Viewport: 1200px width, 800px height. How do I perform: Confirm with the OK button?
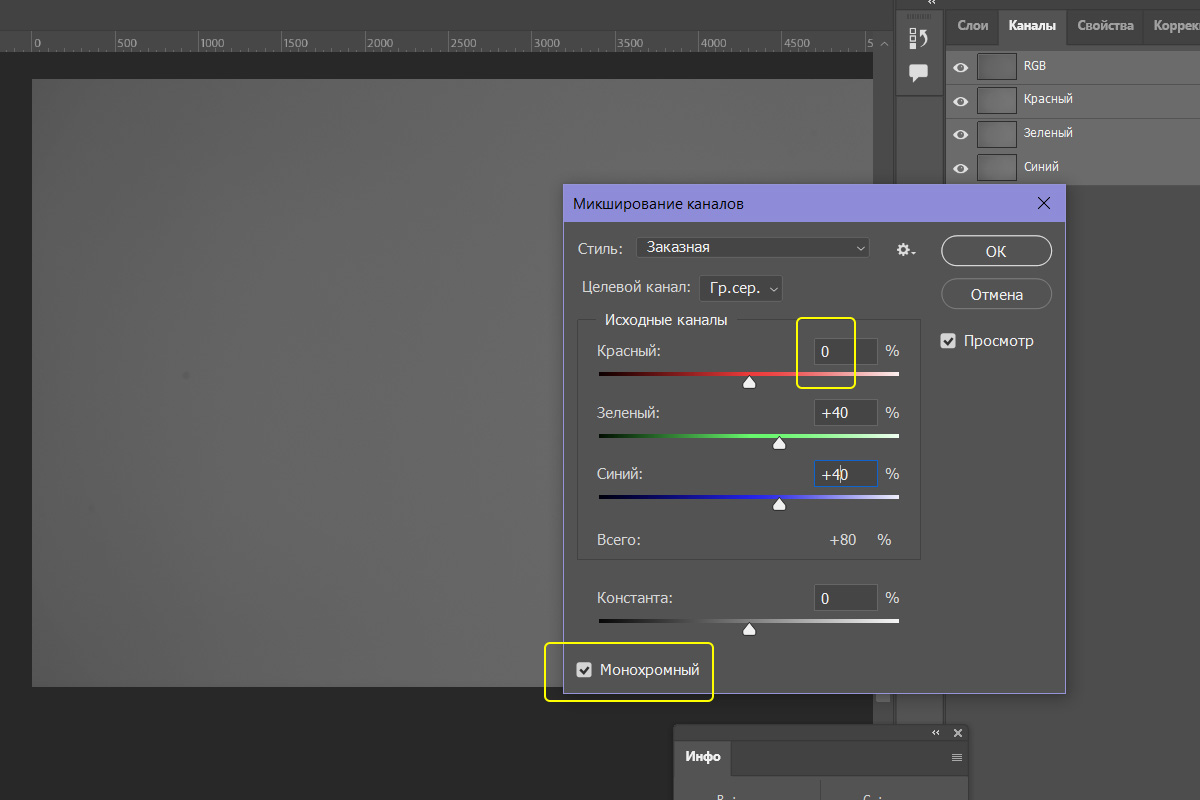coord(996,251)
